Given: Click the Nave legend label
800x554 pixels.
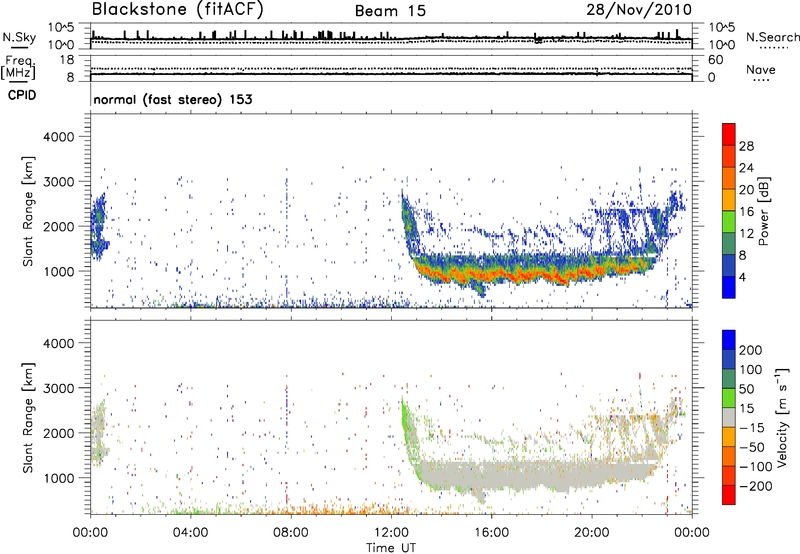Looking at the screenshot, I should coord(761,69).
